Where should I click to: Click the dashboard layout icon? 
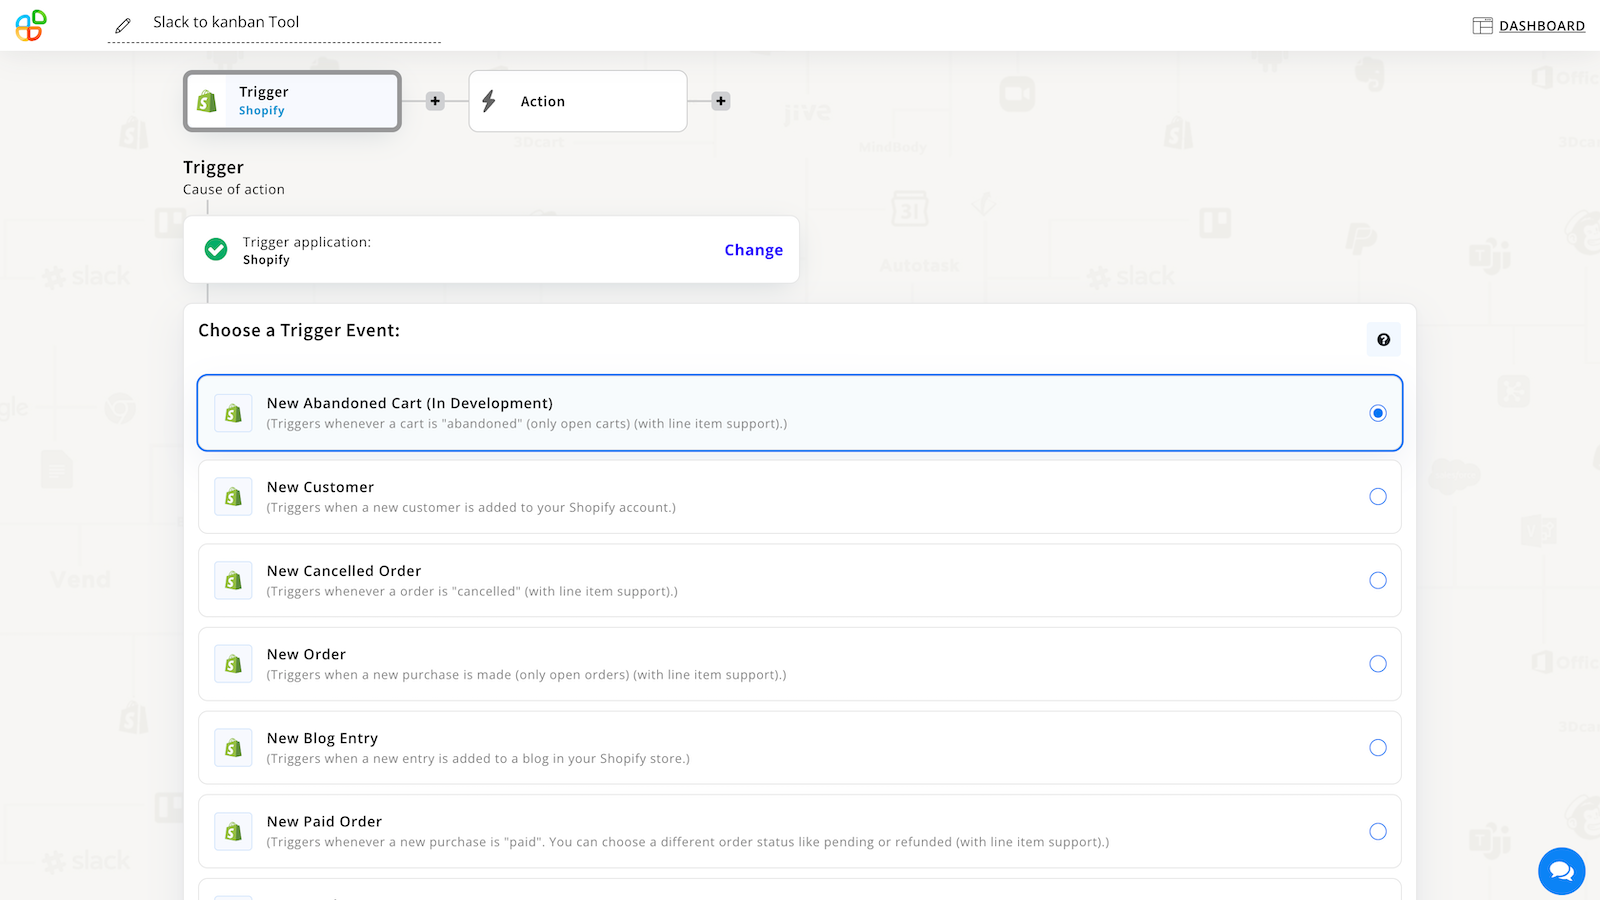point(1482,26)
